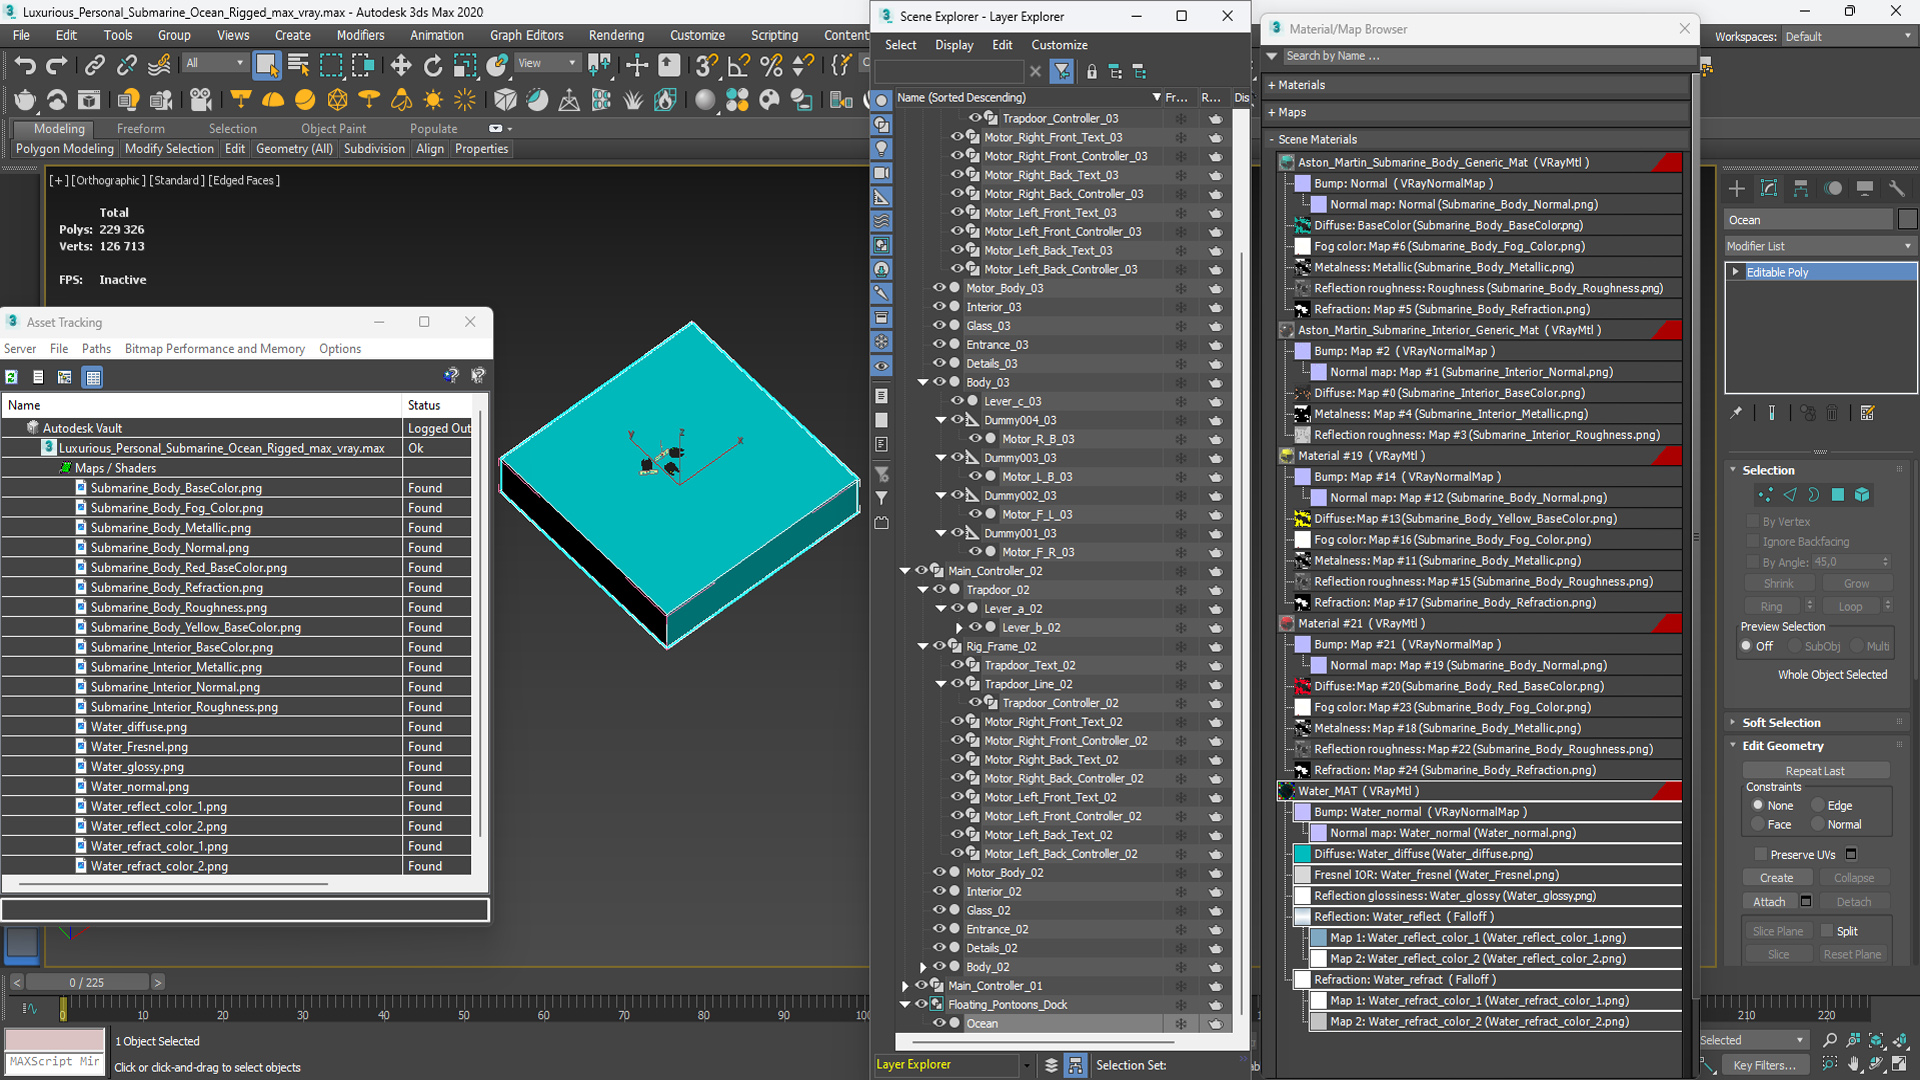
Task: Click the Redo arrow icon
Action: [x=57, y=66]
